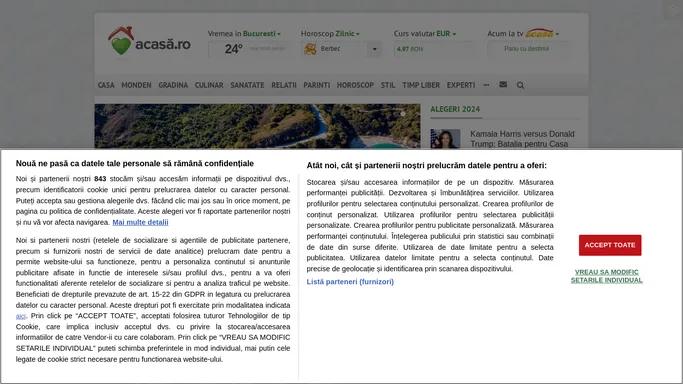This screenshot has height=384, width=683.
Task: Open the Mai multe detalii link
Action: [140, 222]
